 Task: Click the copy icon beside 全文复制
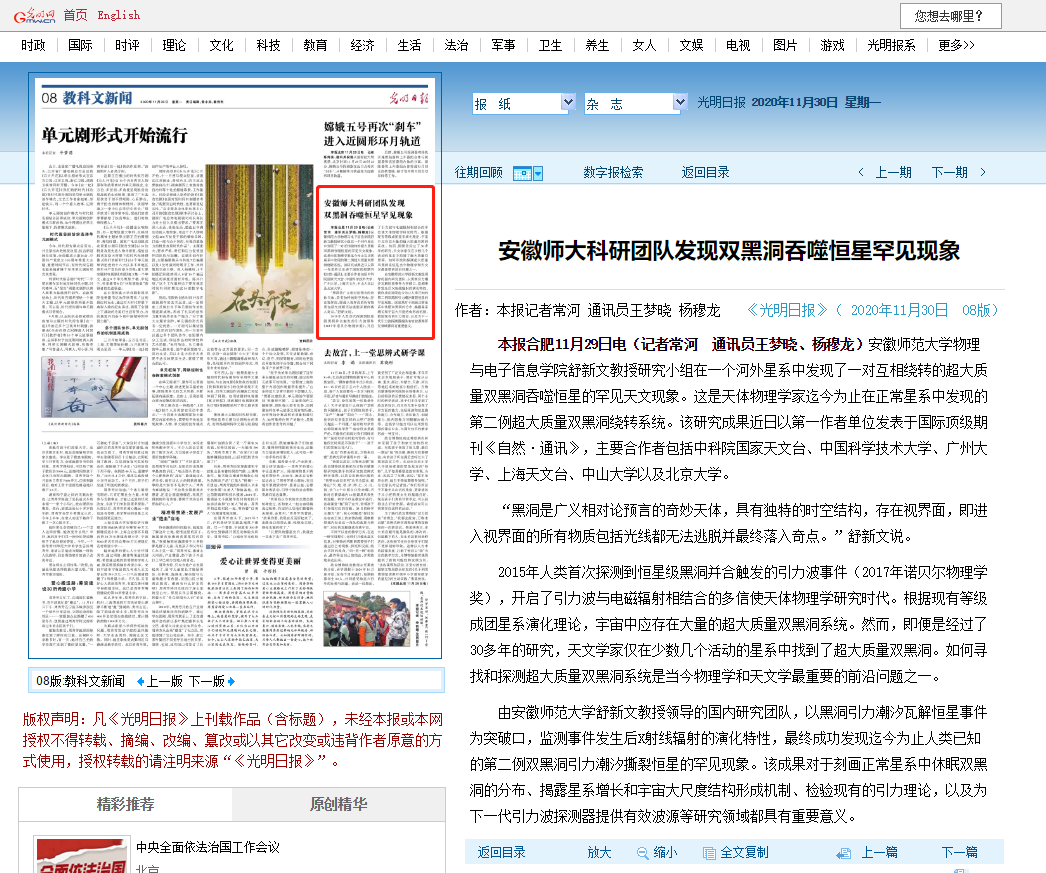point(709,853)
